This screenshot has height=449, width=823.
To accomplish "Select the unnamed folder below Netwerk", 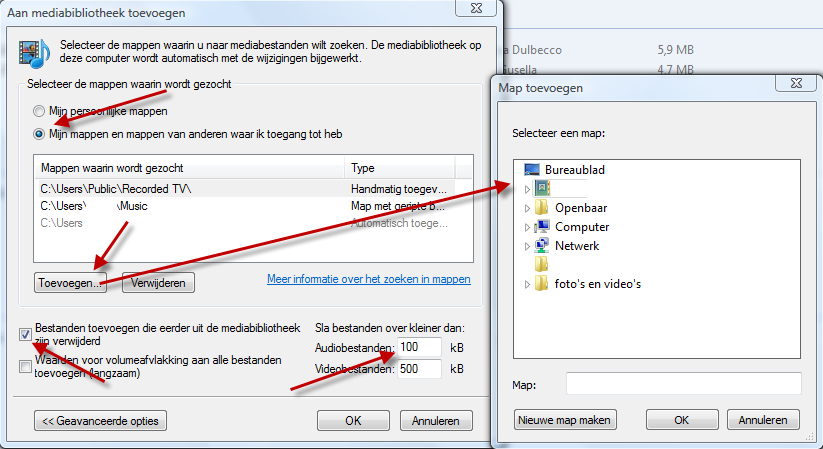I will [542, 264].
